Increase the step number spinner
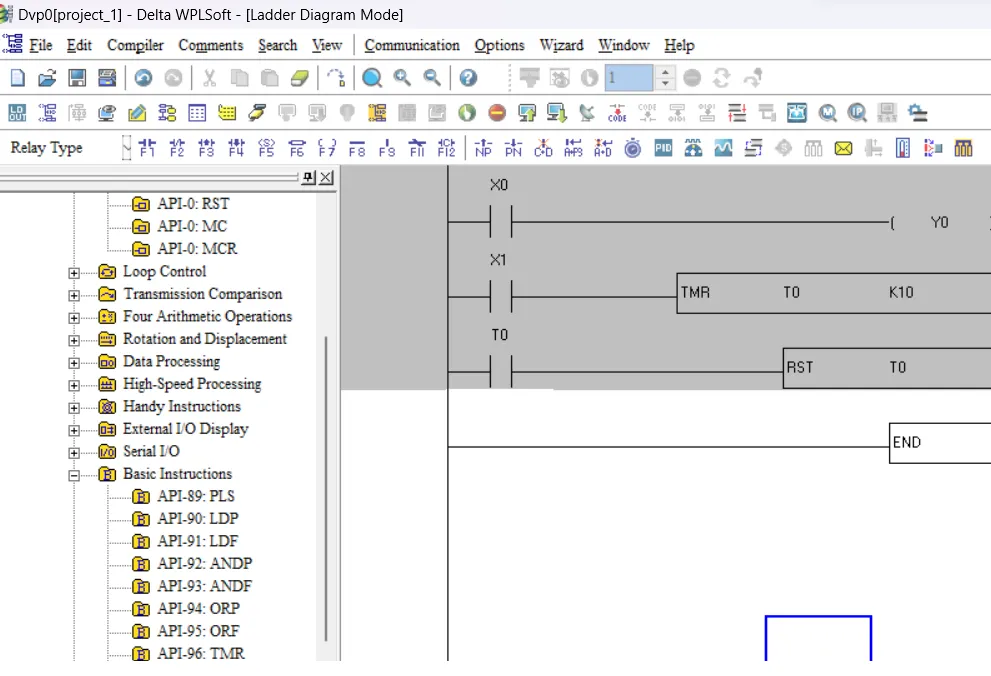This screenshot has width=991, height=676. (664, 71)
